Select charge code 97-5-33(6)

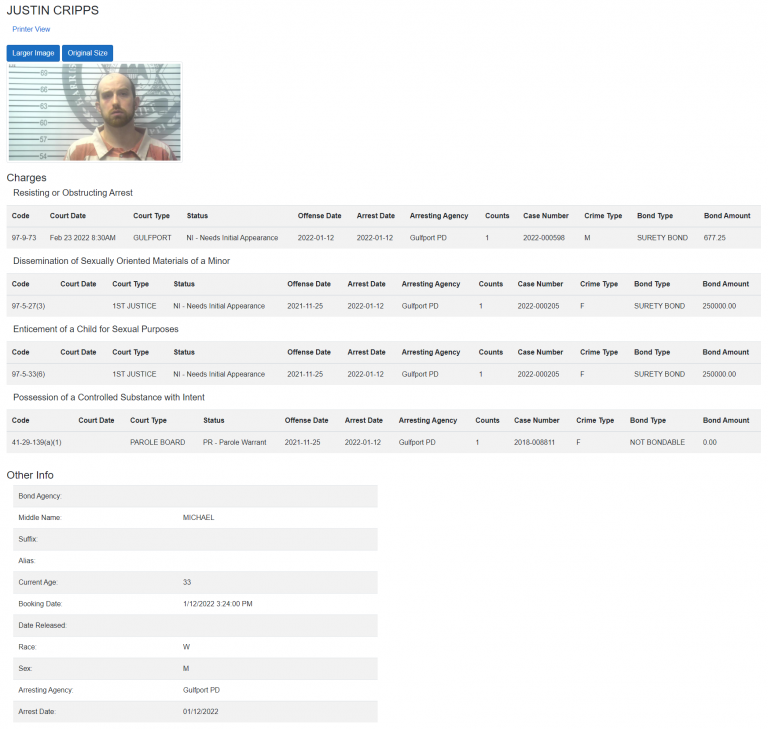click(29, 374)
